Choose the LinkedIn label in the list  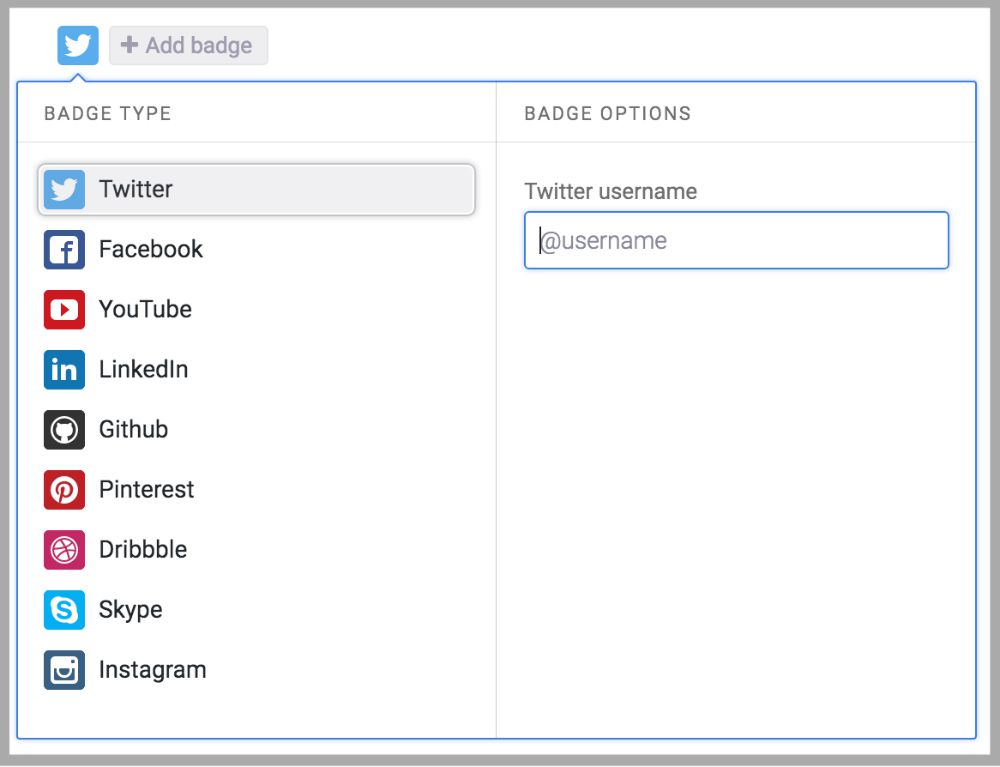[143, 369]
